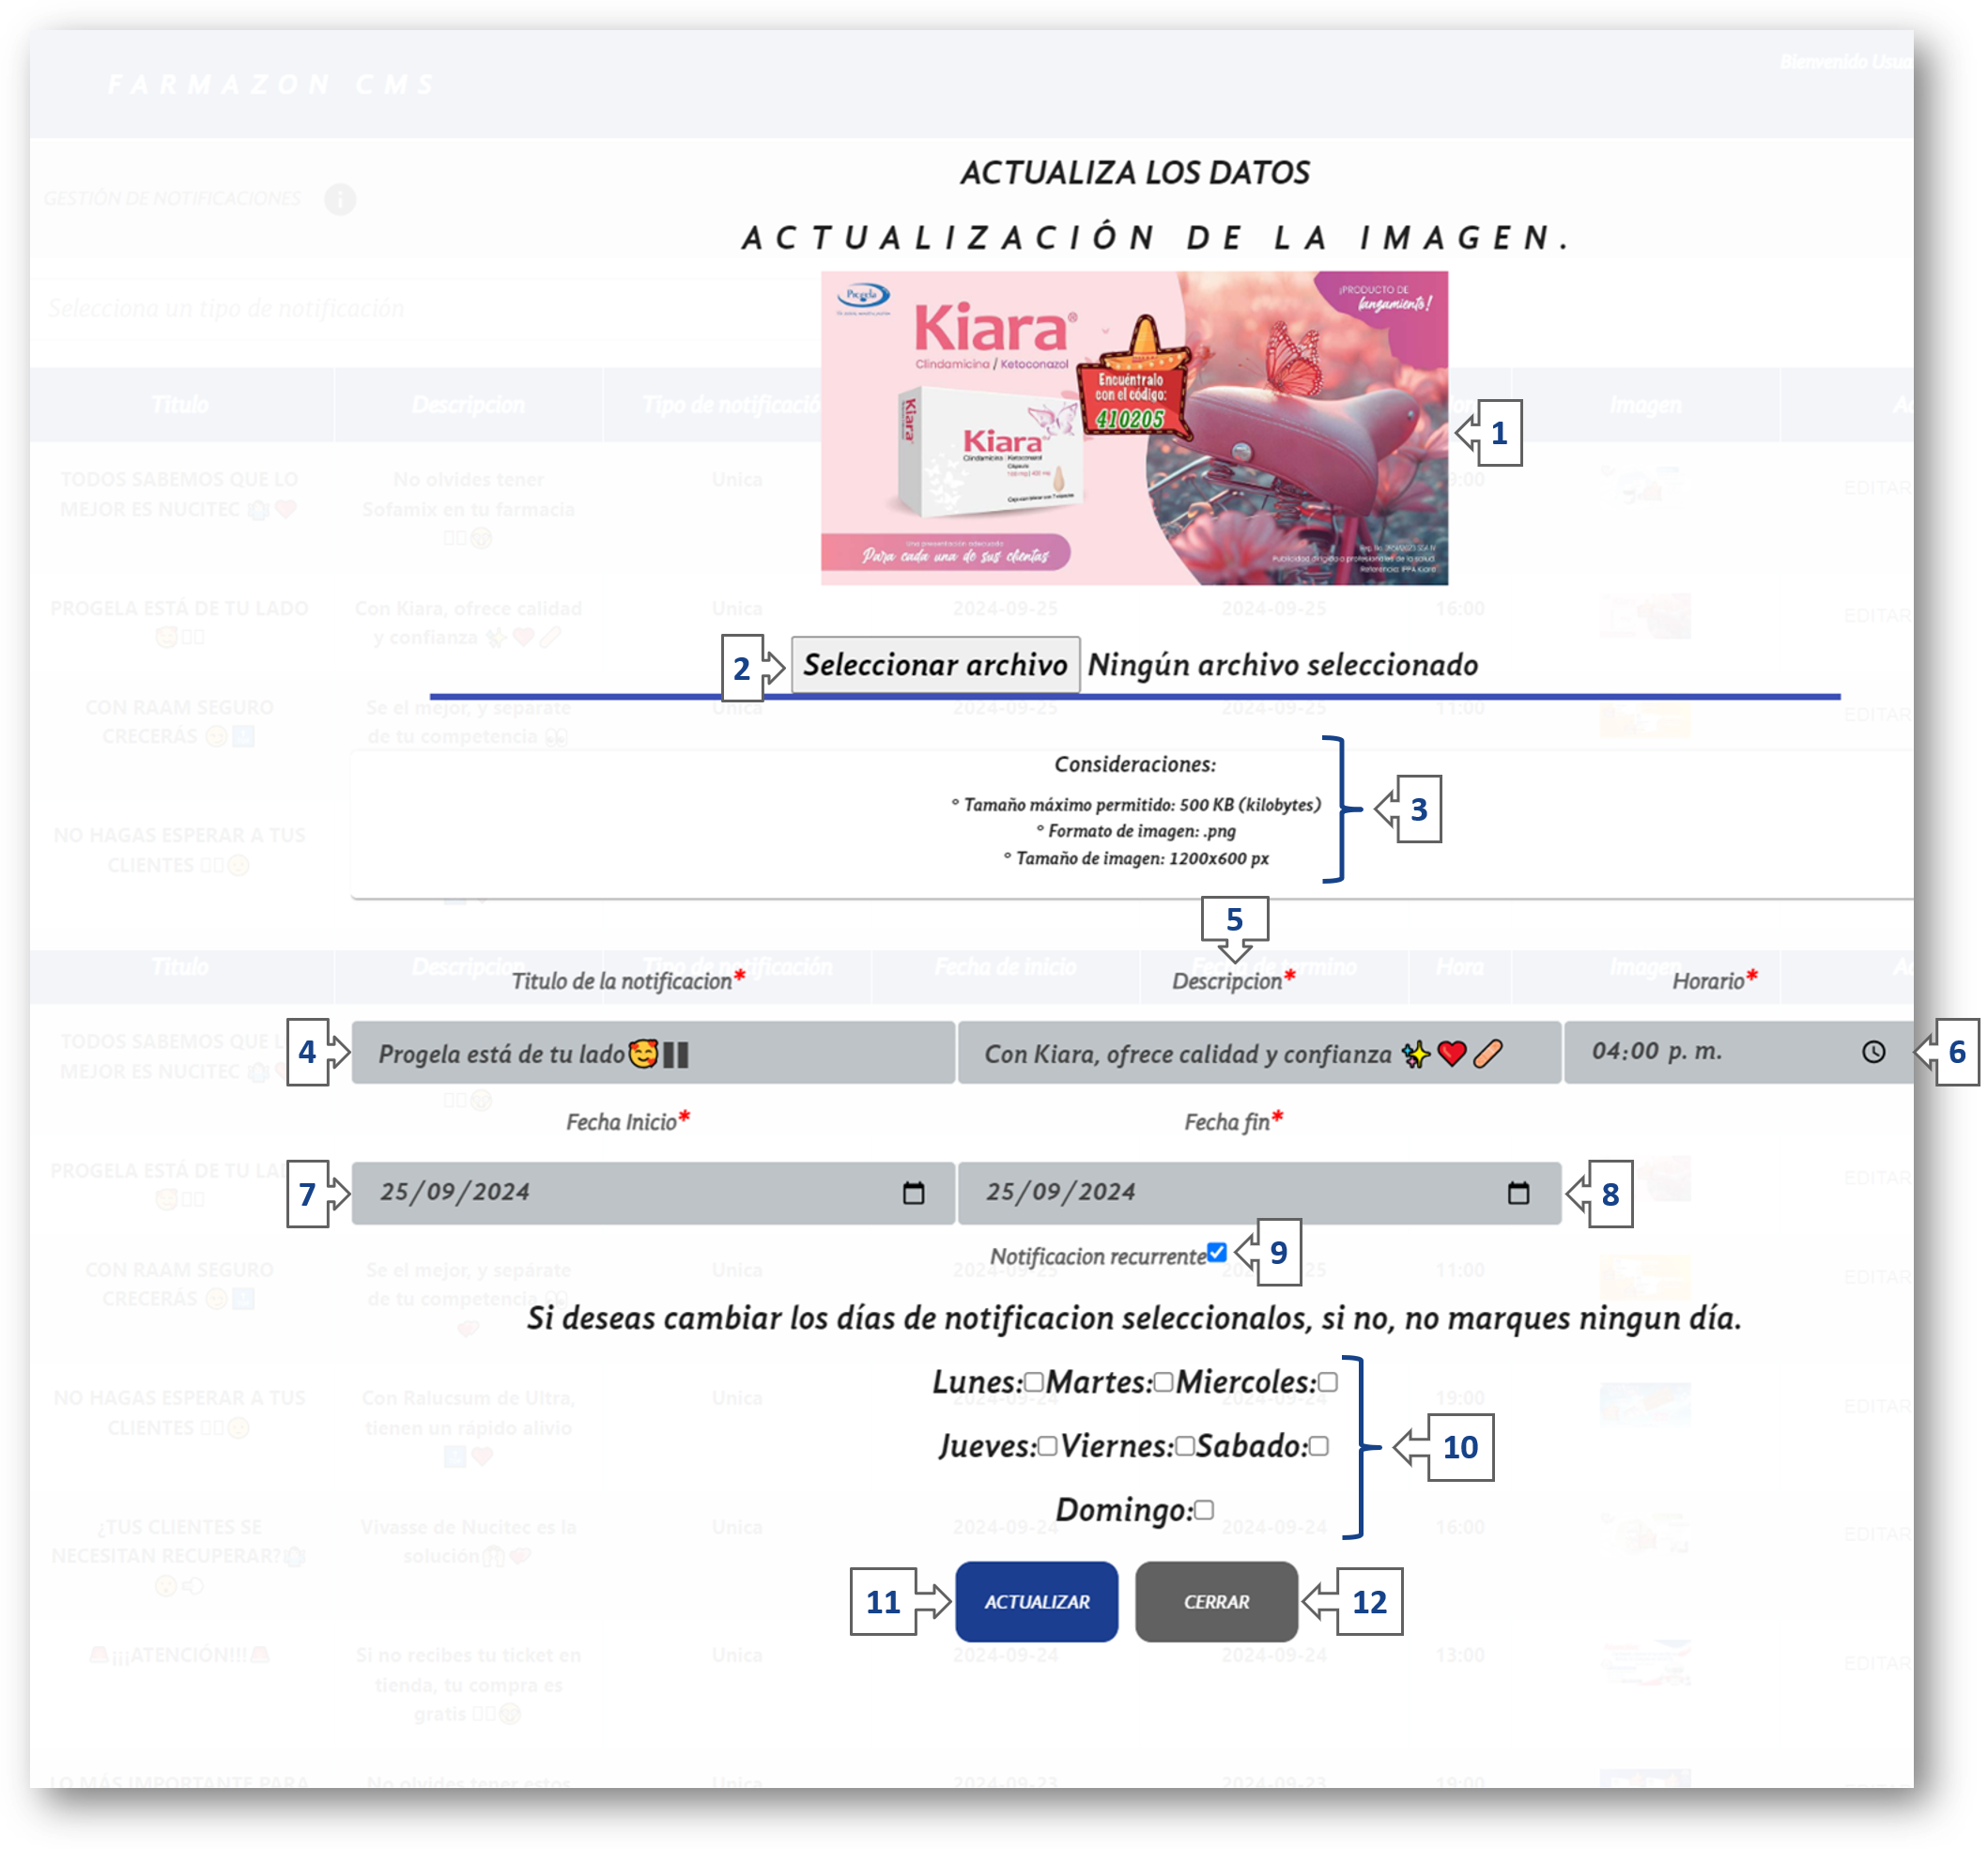Viewport: 1988px width, 1849px height.
Task: Click the 'Ningún archivo seleccionado' text
Action: [1282, 665]
